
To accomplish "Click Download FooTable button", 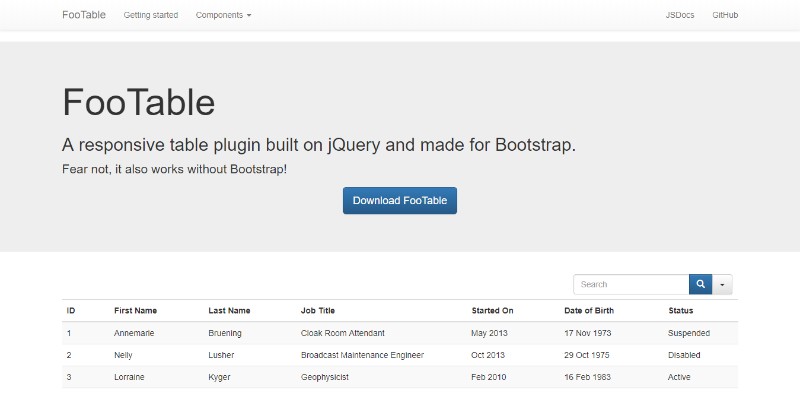I will coord(400,201).
